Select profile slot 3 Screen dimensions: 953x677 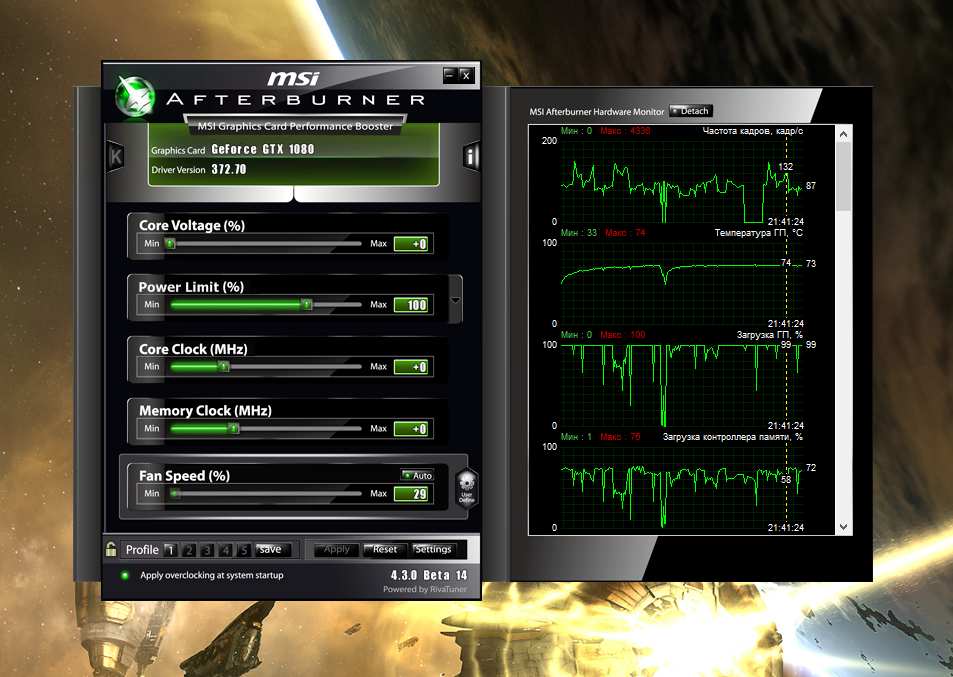point(207,550)
